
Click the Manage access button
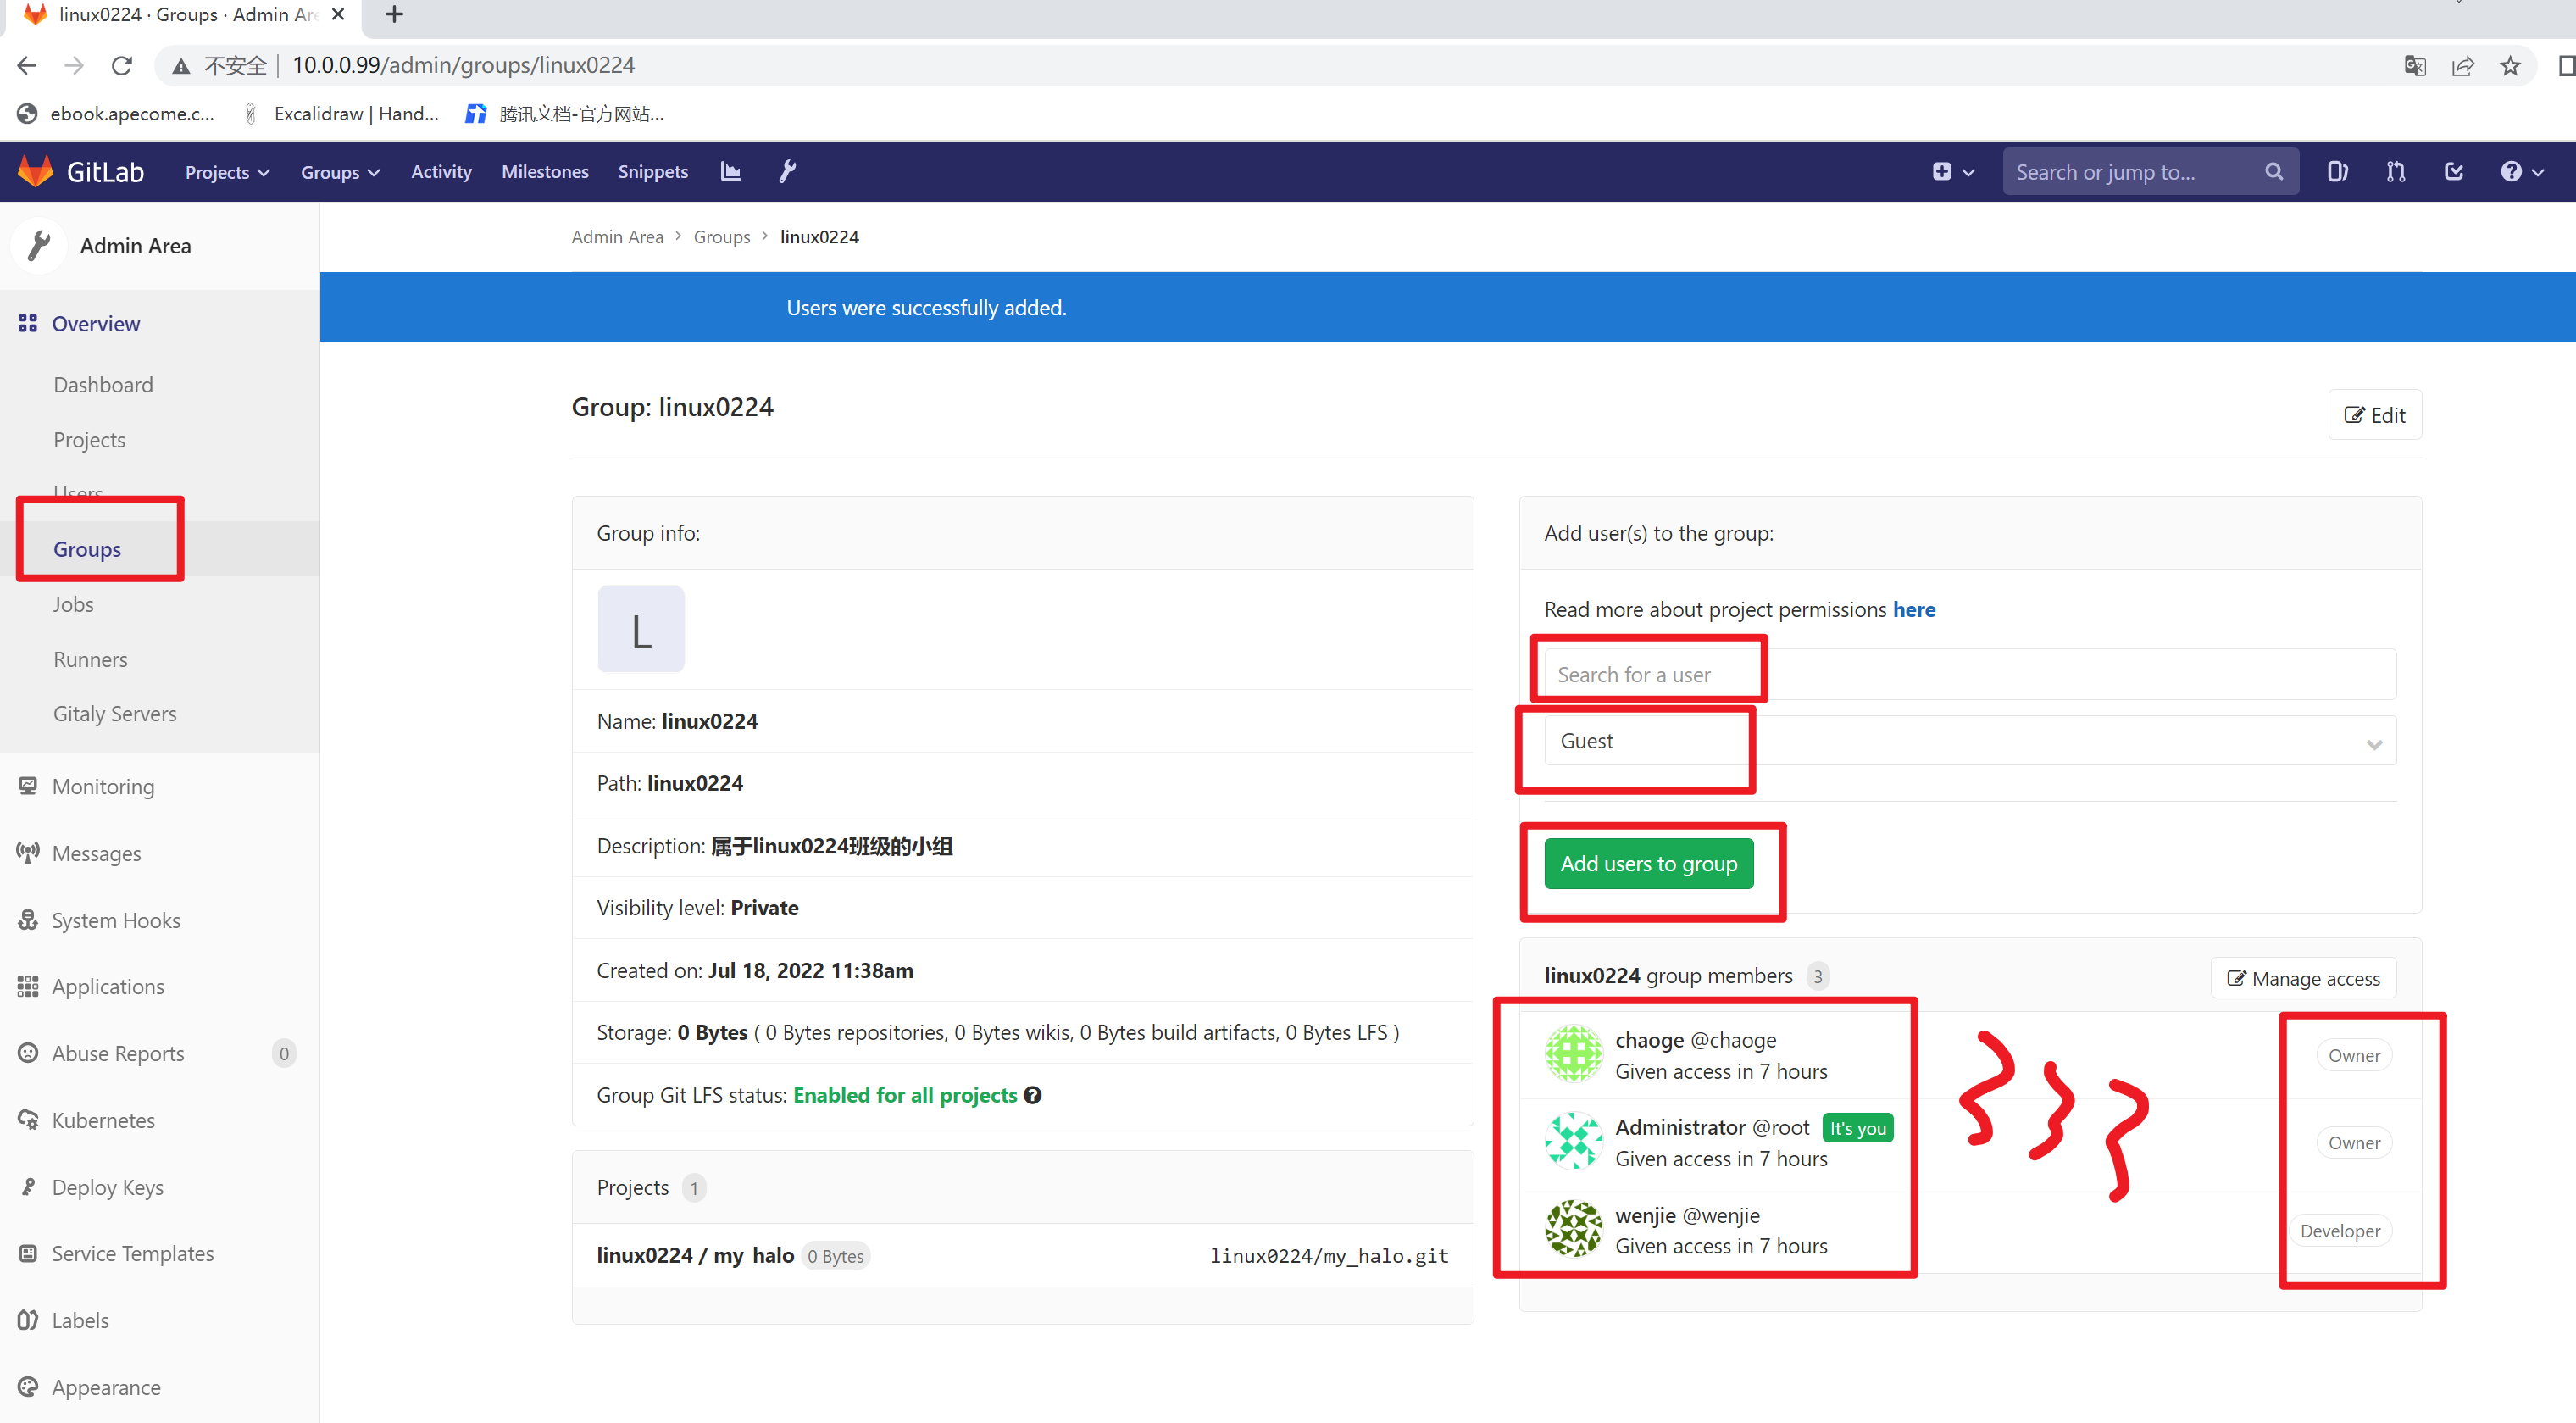click(2303, 978)
